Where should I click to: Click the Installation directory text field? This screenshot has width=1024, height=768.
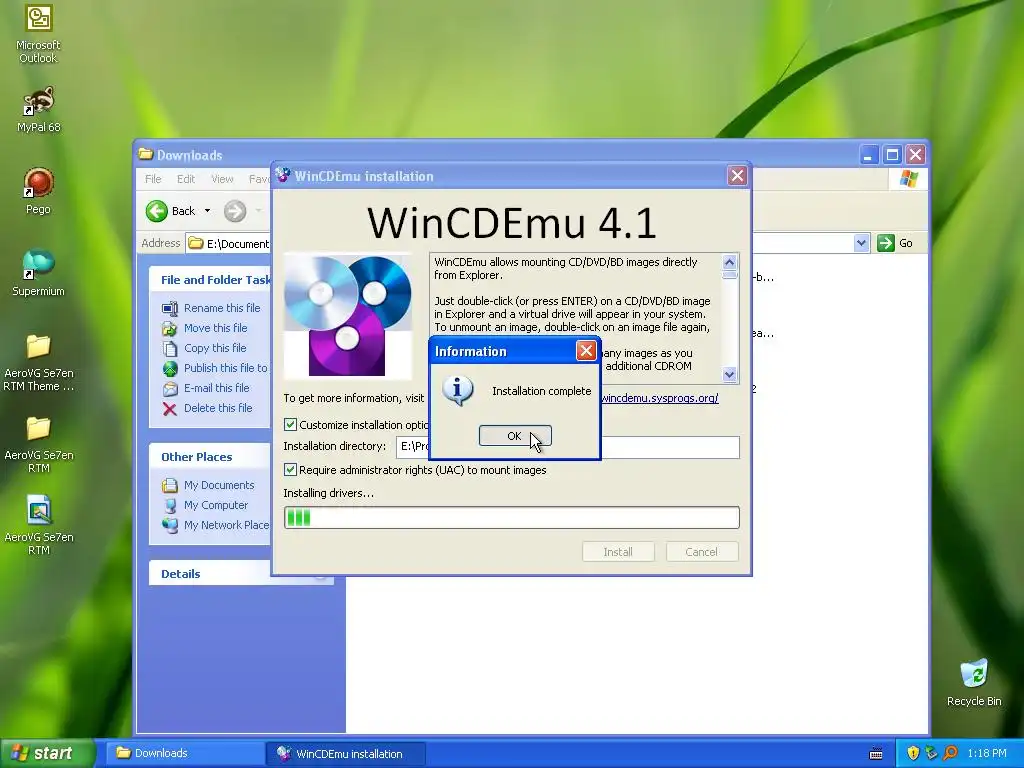coord(567,447)
